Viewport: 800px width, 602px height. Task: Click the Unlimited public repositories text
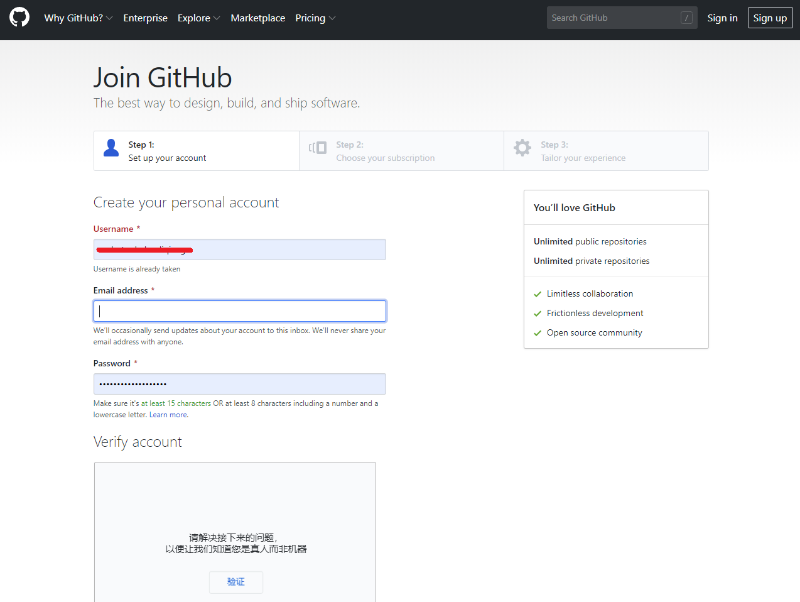point(590,241)
